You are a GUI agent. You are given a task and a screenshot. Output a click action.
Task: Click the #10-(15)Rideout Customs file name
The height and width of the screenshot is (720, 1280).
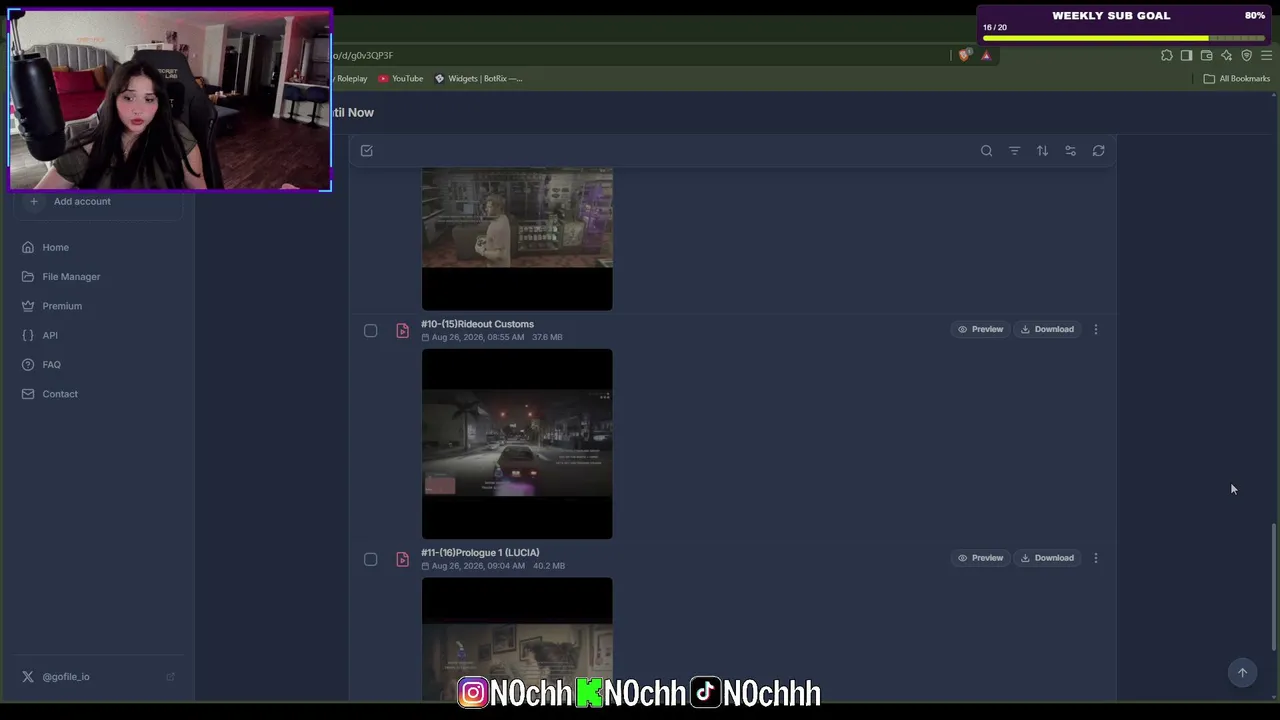point(477,324)
